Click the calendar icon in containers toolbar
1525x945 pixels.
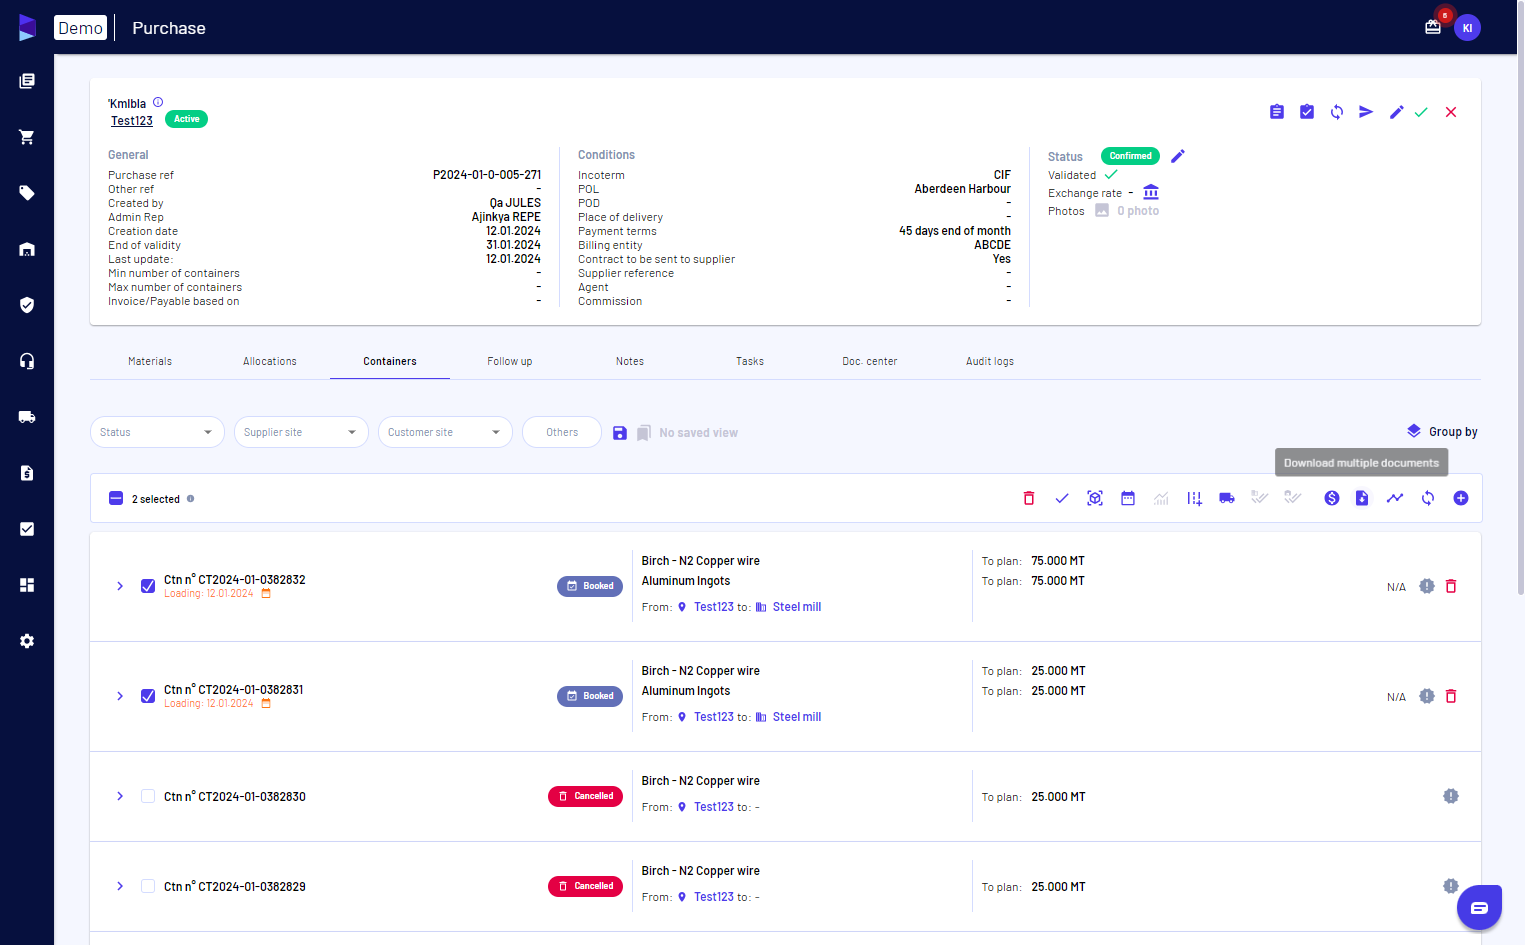coord(1128,498)
